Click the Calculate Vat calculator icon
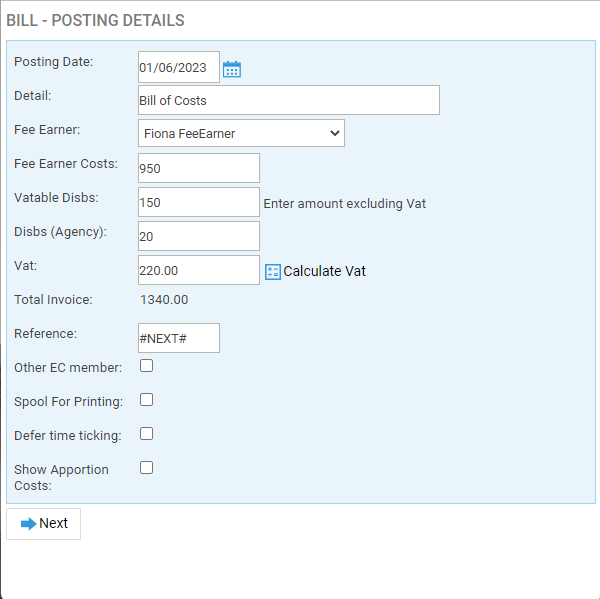The width and height of the screenshot is (600, 599). 273,272
